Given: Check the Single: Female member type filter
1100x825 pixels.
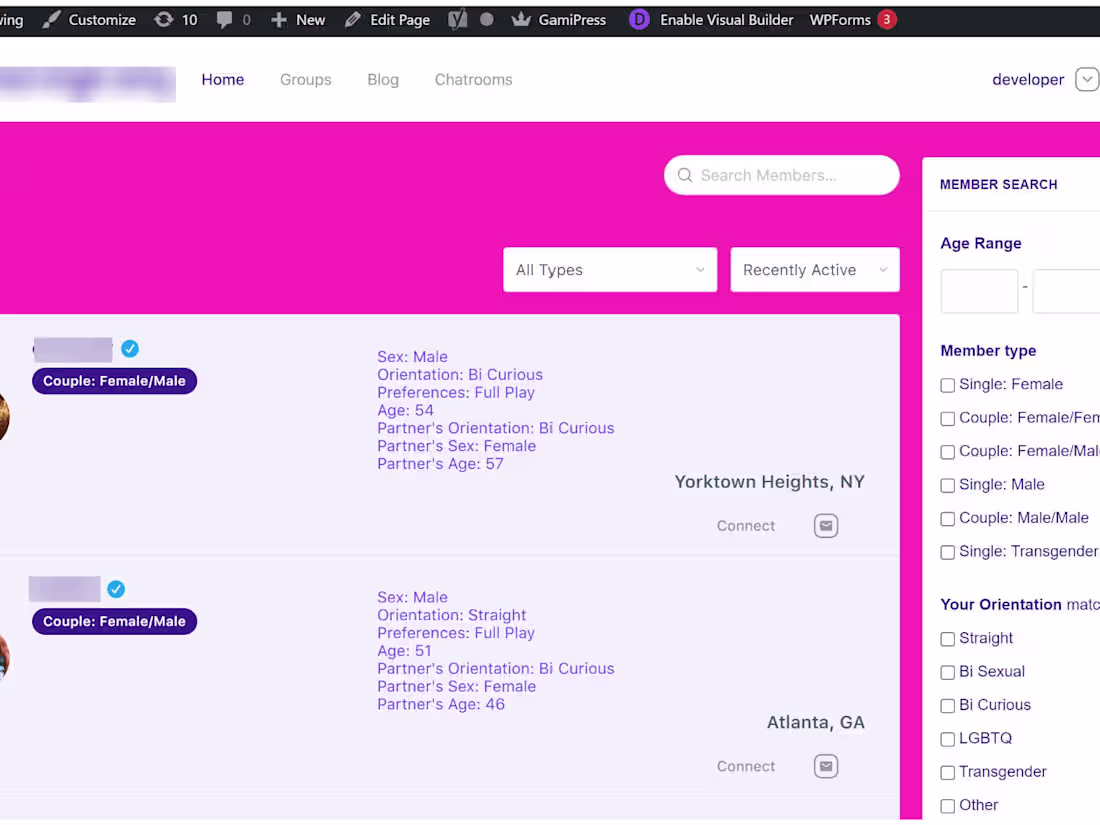Looking at the screenshot, I should (x=947, y=385).
